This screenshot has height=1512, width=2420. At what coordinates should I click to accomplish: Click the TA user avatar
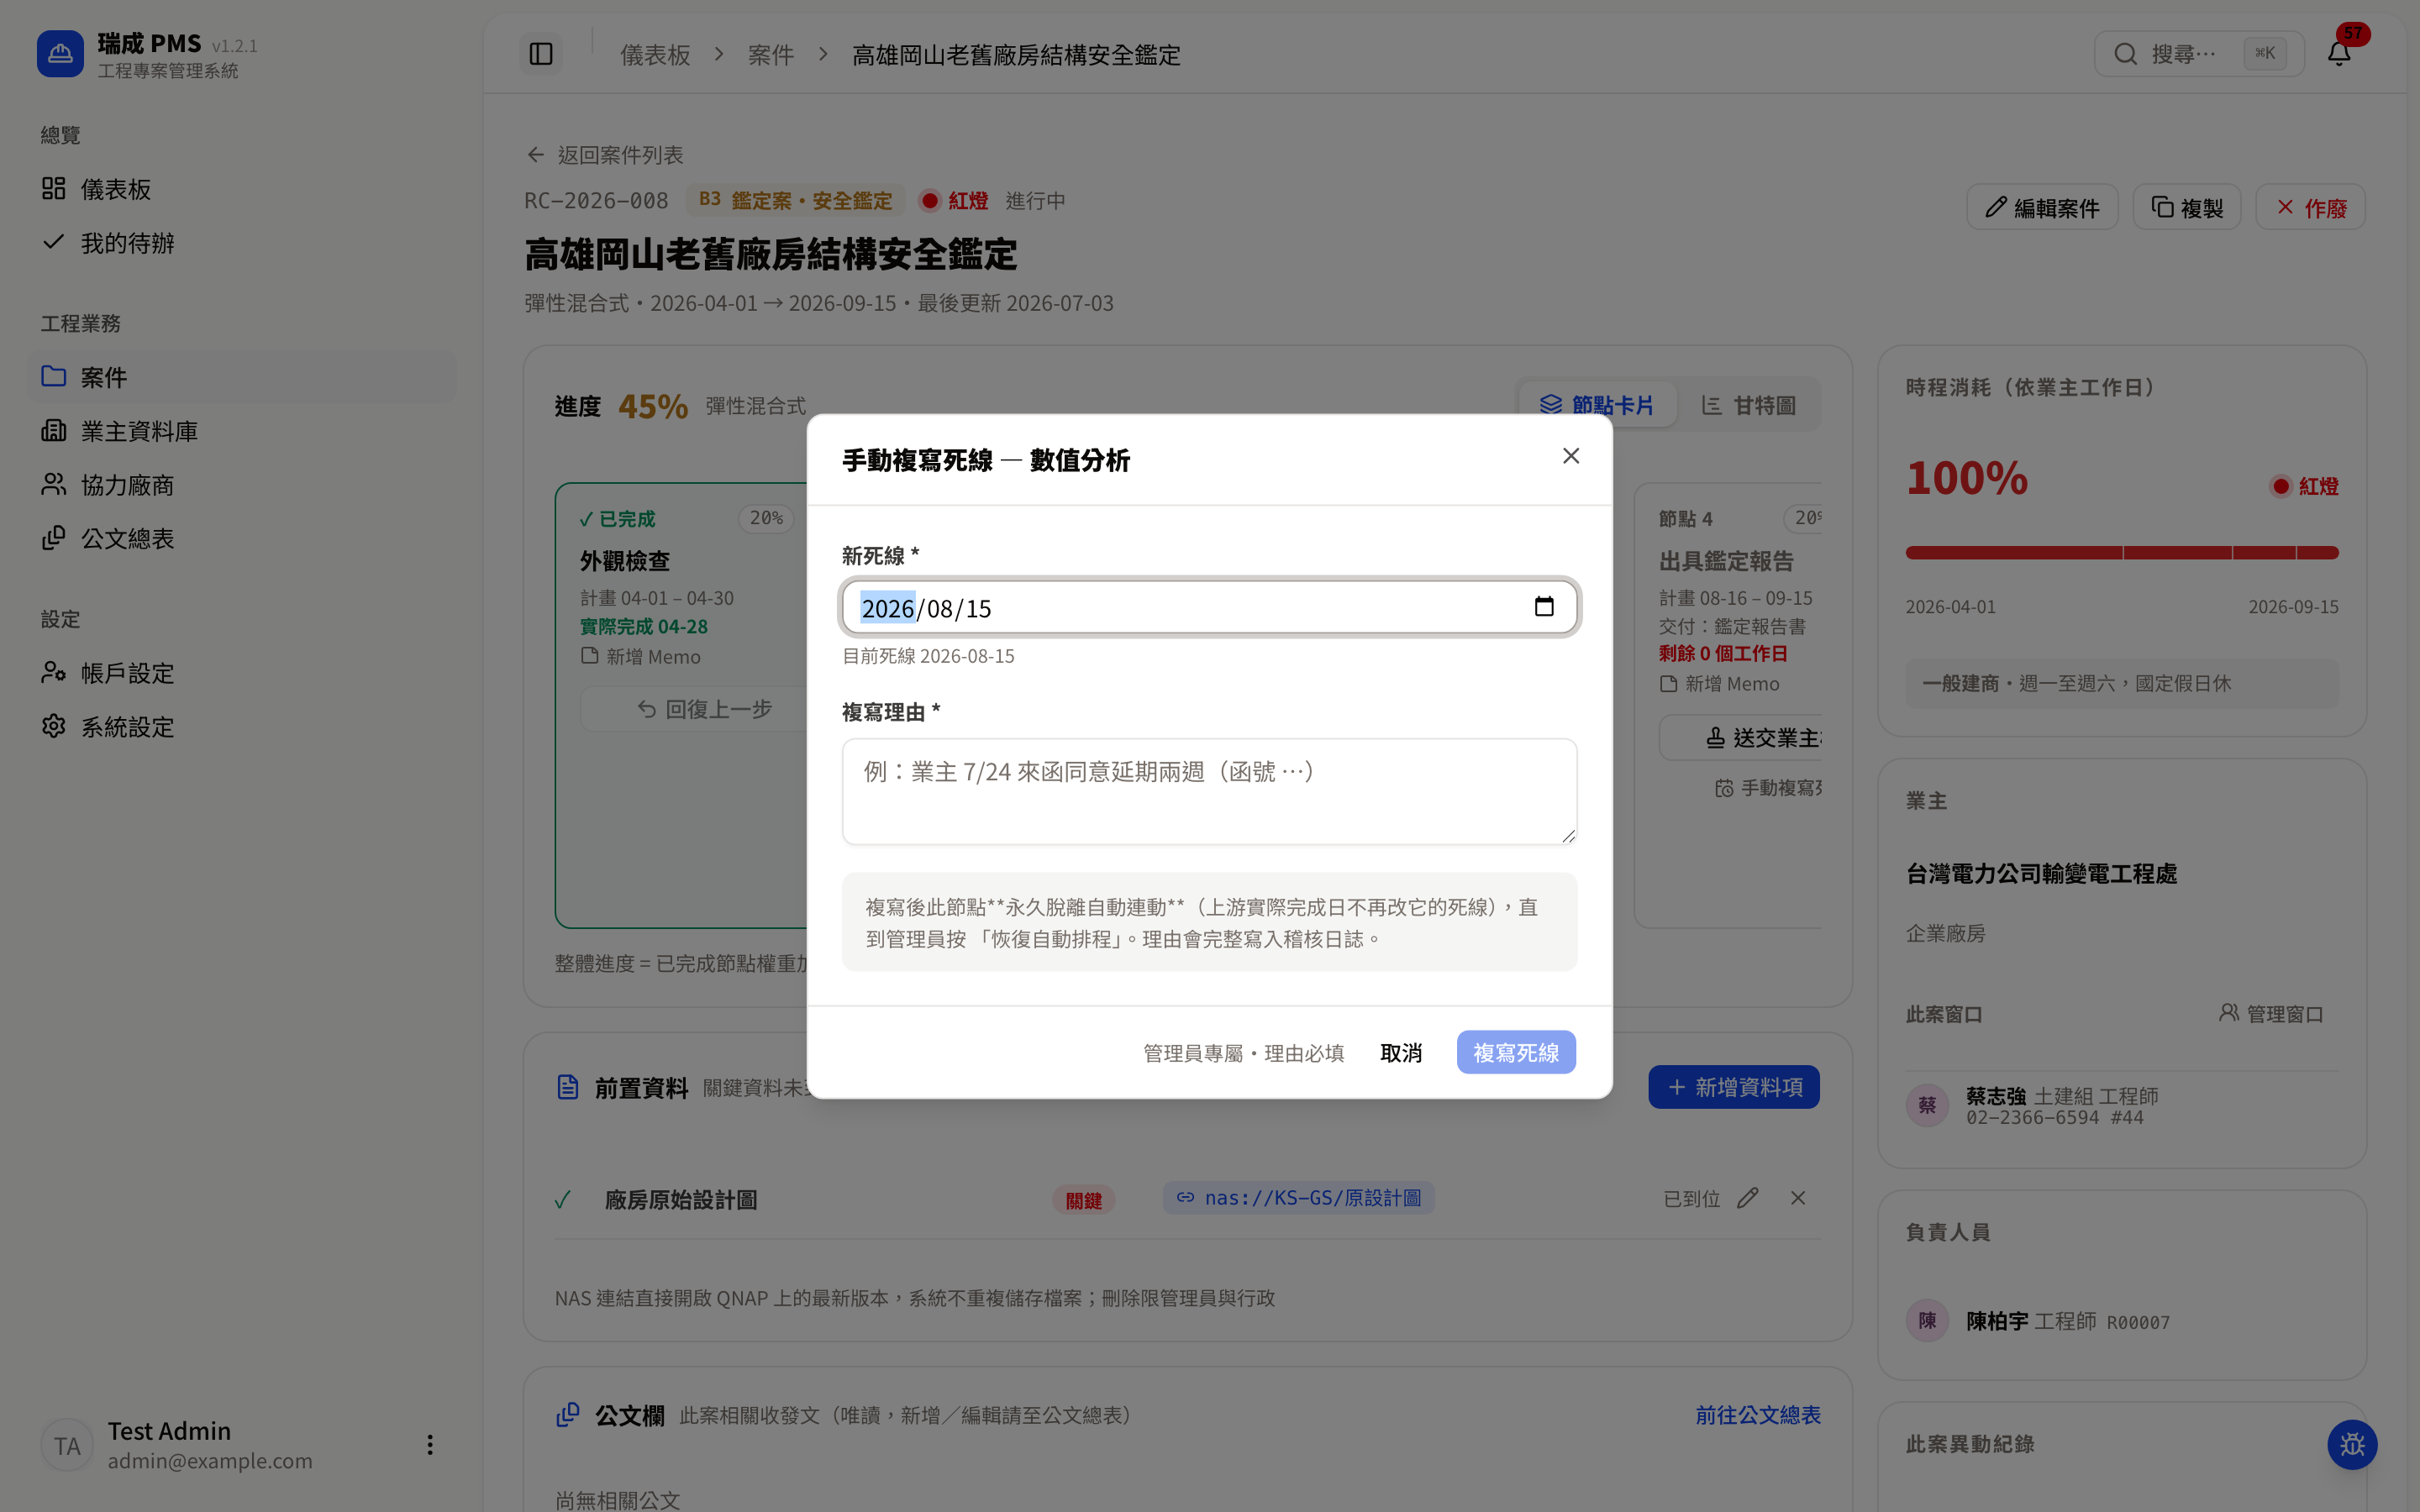(x=67, y=1446)
